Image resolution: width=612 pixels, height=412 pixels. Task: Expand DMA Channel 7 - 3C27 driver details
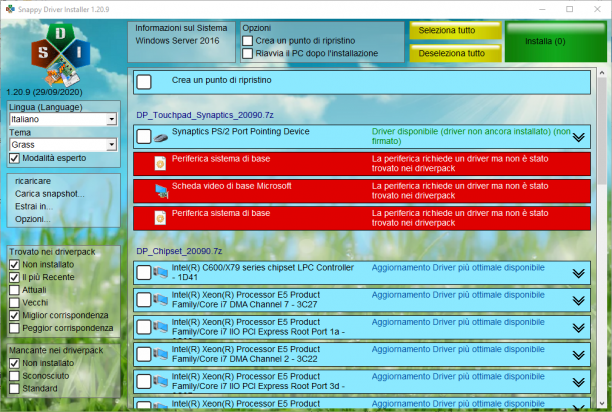[578, 300]
